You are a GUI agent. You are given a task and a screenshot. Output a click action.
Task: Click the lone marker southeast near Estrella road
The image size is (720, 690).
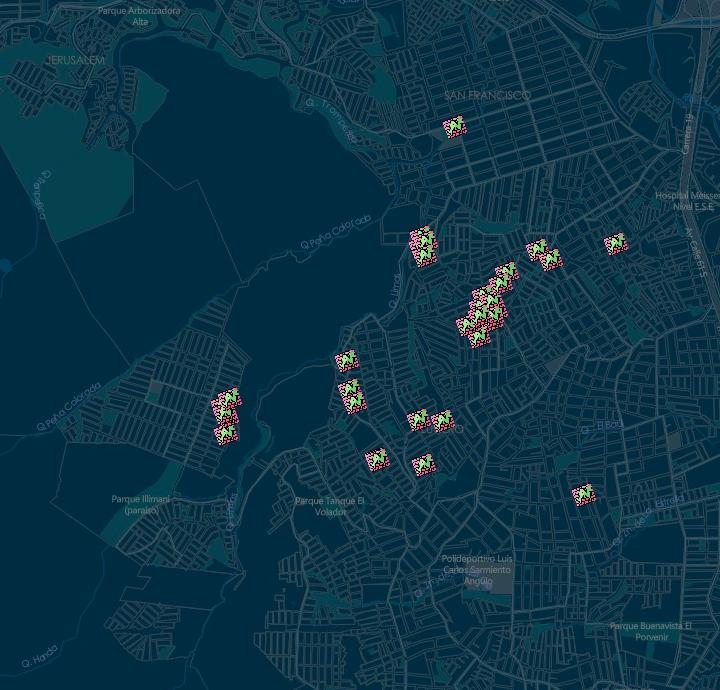pos(584,495)
